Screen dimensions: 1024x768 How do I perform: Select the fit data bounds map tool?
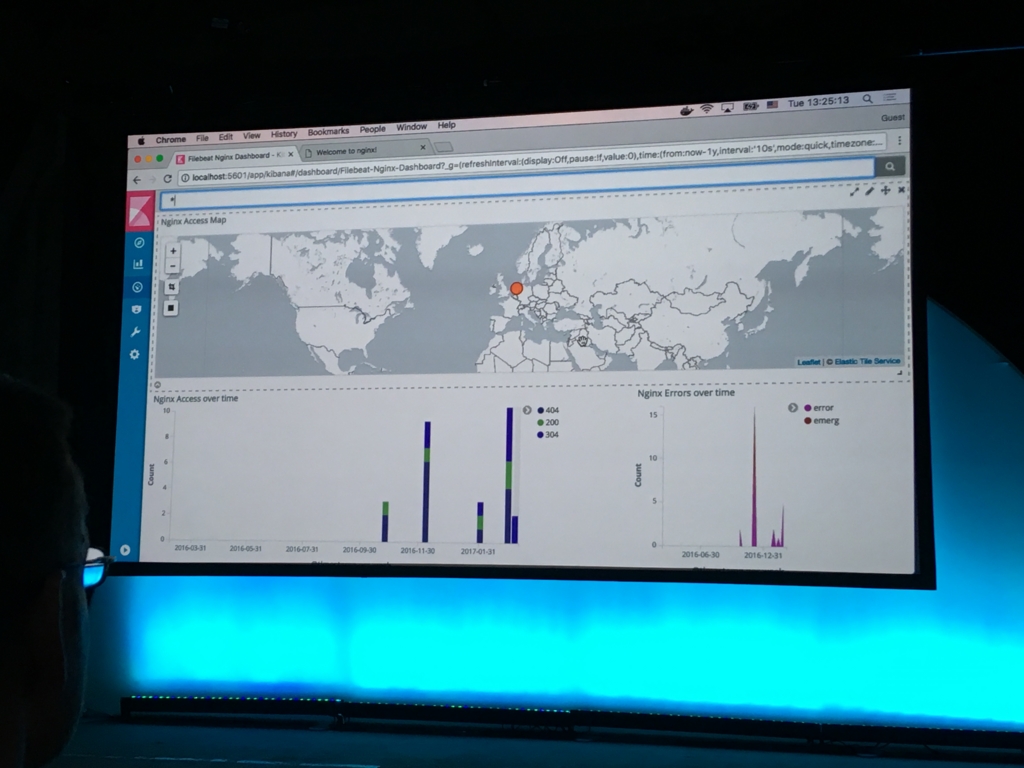point(172,287)
